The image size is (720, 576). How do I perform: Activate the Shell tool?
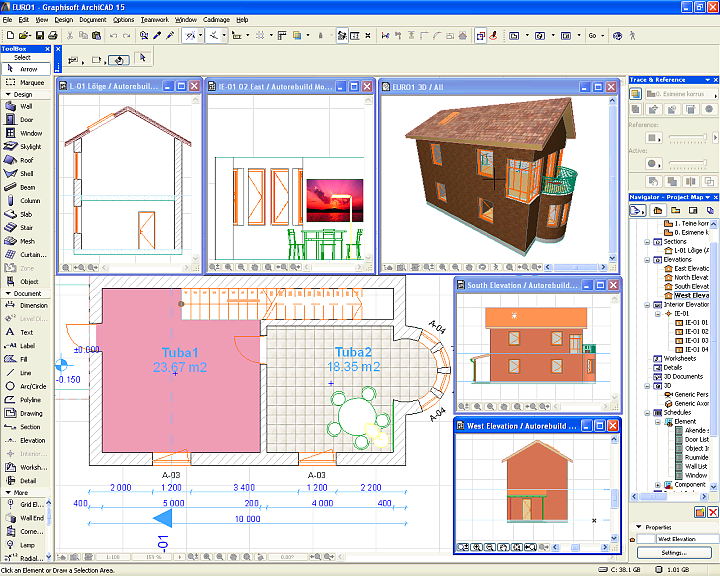26,174
